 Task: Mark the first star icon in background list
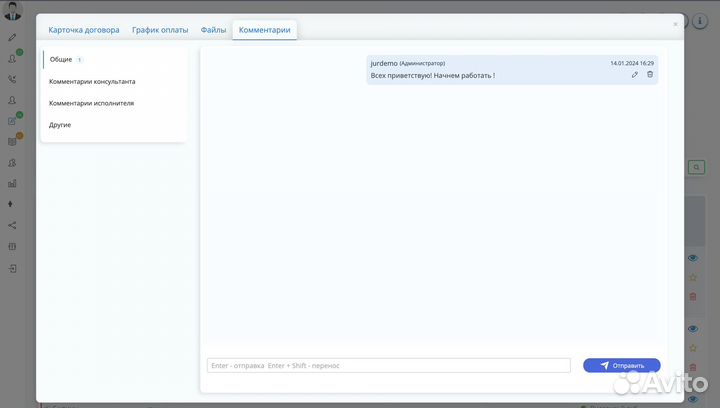point(693,277)
